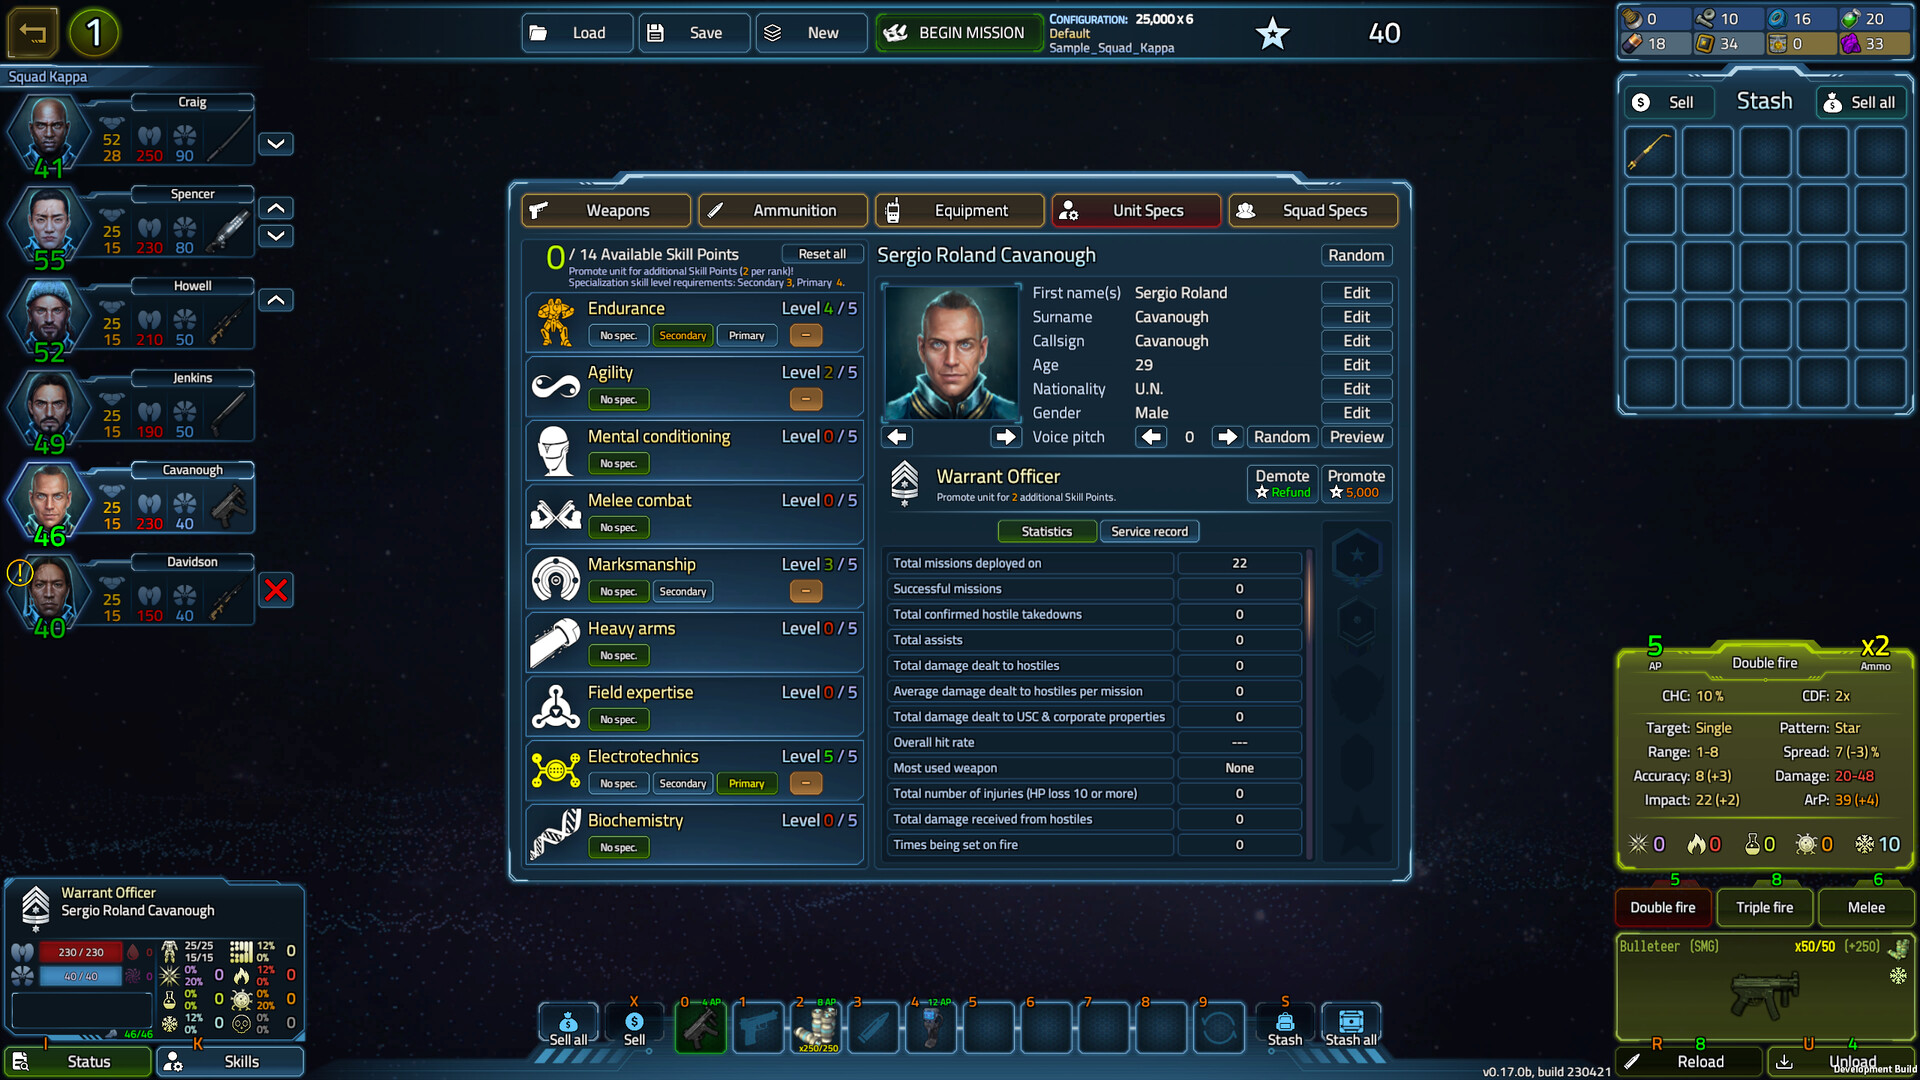
Task: Drag voice pitch slider control
Action: pyautogui.click(x=1189, y=436)
